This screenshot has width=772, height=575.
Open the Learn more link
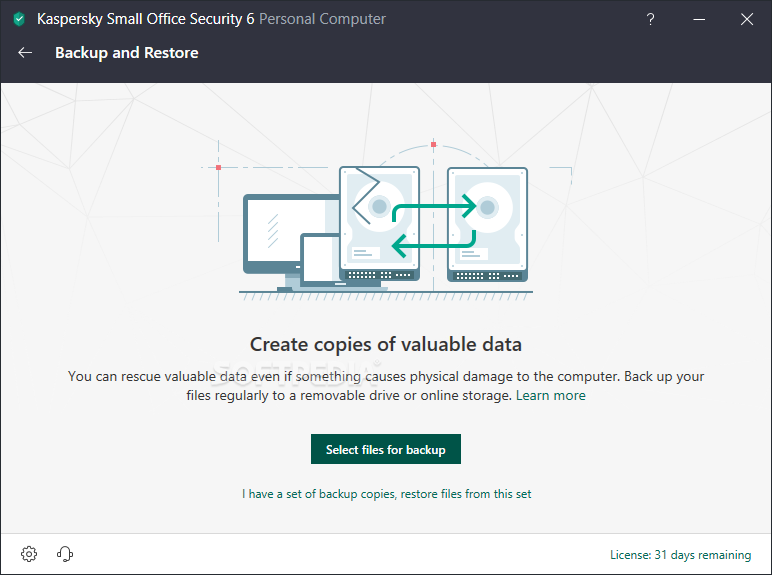[x=550, y=395]
